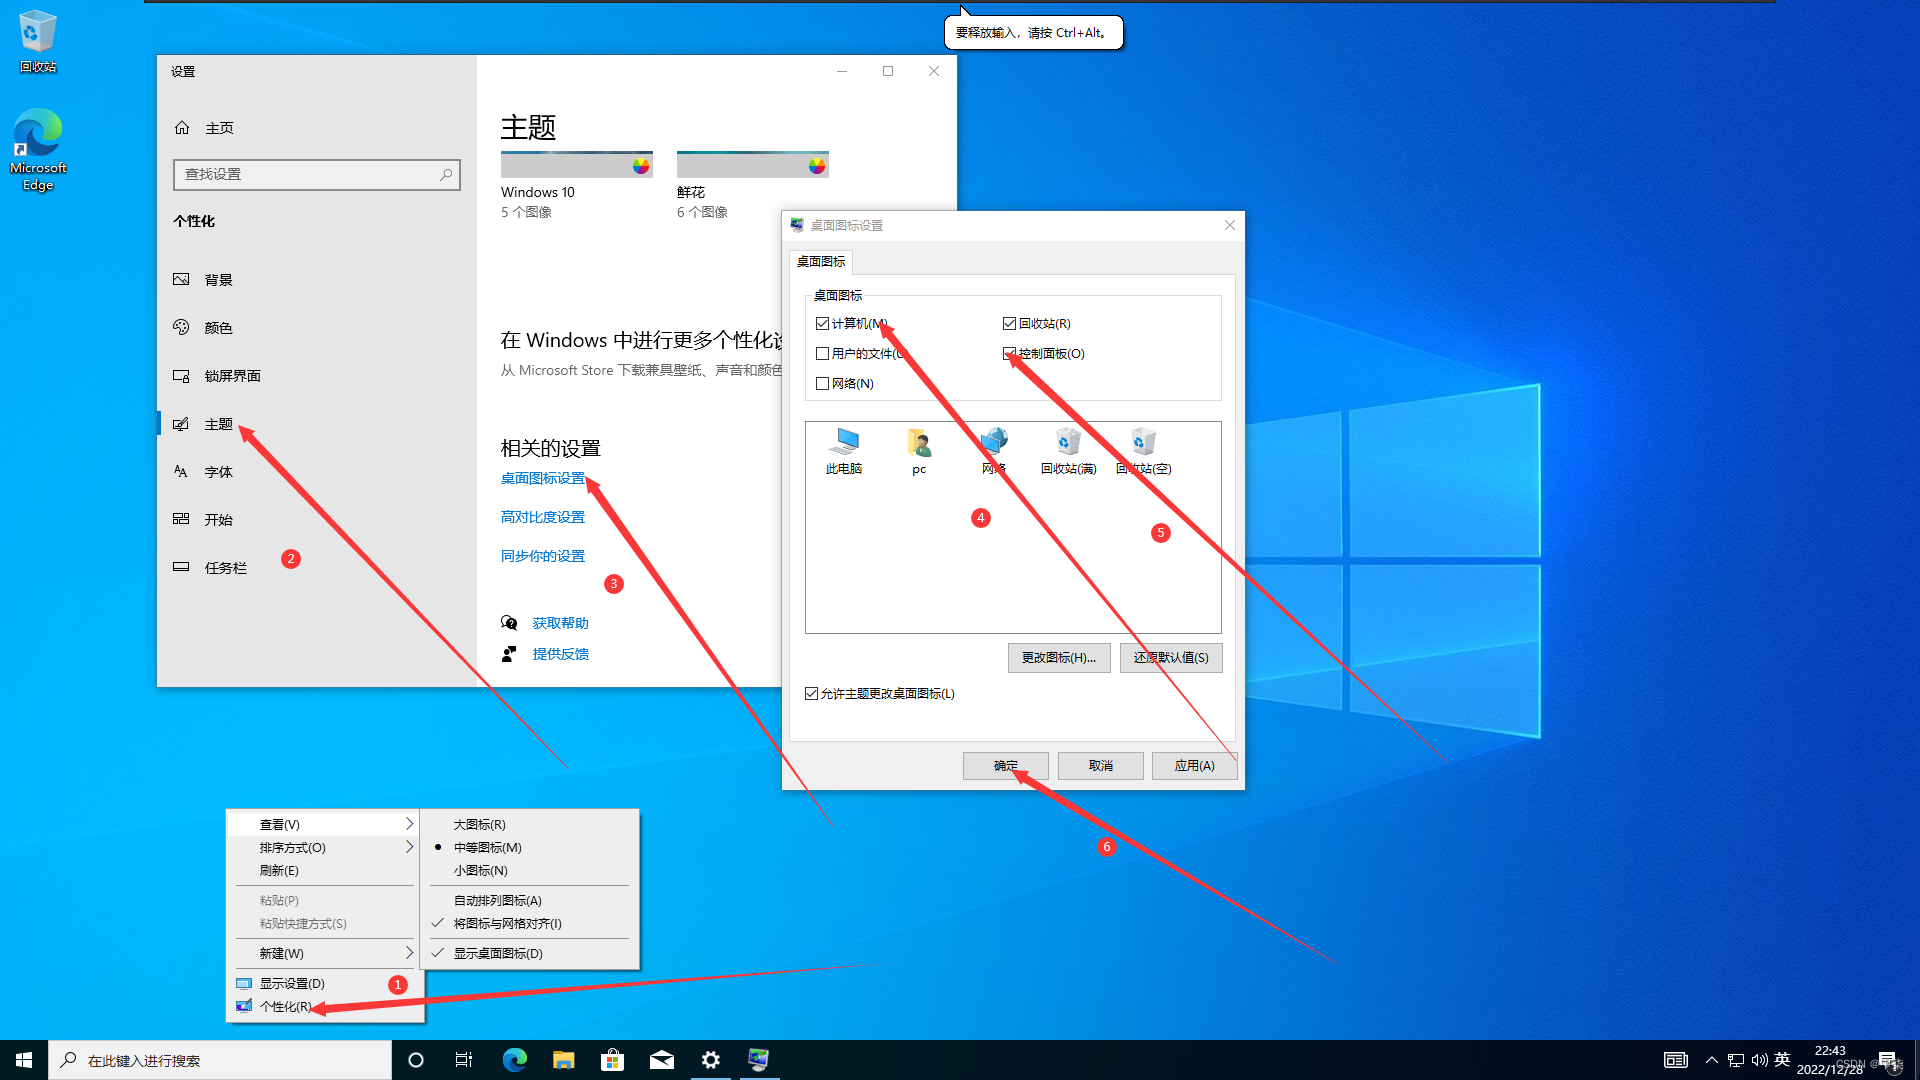
Task: Open the 锁屏界面 settings page
Action: coord(232,376)
